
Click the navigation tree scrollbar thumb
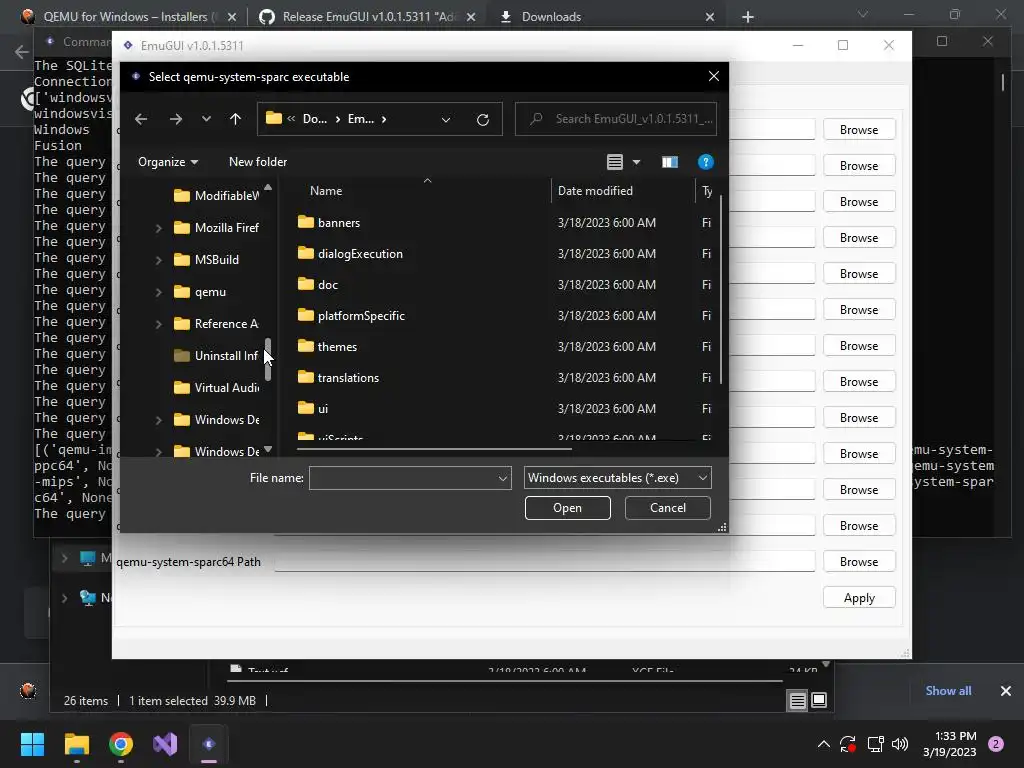pos(268,359)
